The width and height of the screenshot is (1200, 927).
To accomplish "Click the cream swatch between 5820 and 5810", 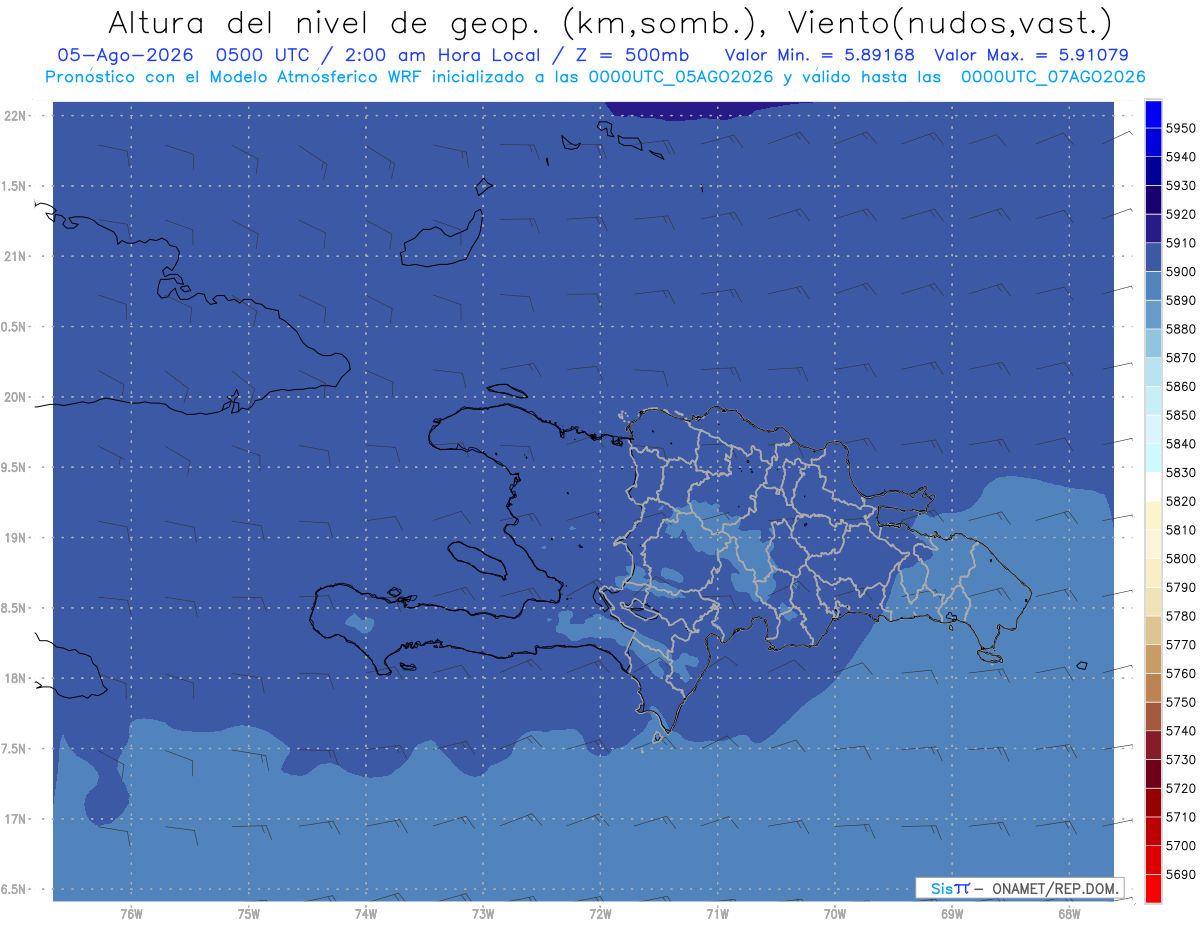I will point(1153,515).
